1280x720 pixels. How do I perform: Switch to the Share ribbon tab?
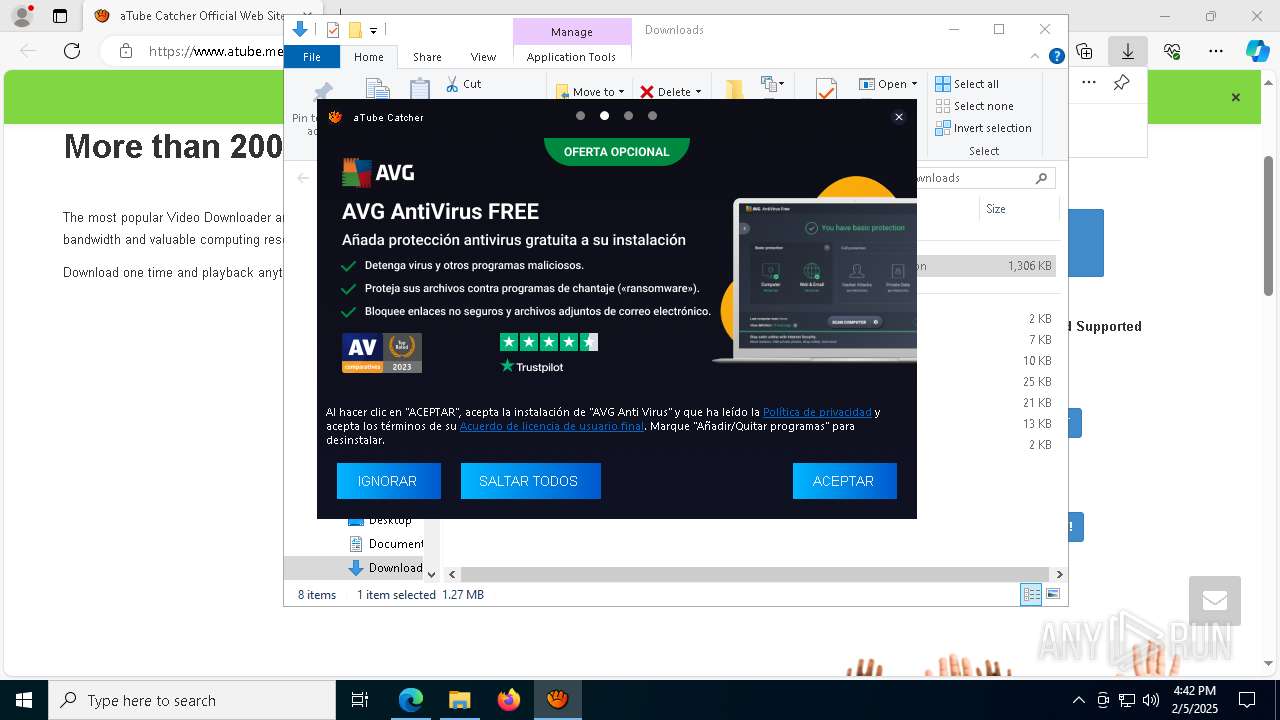point(427,57)
